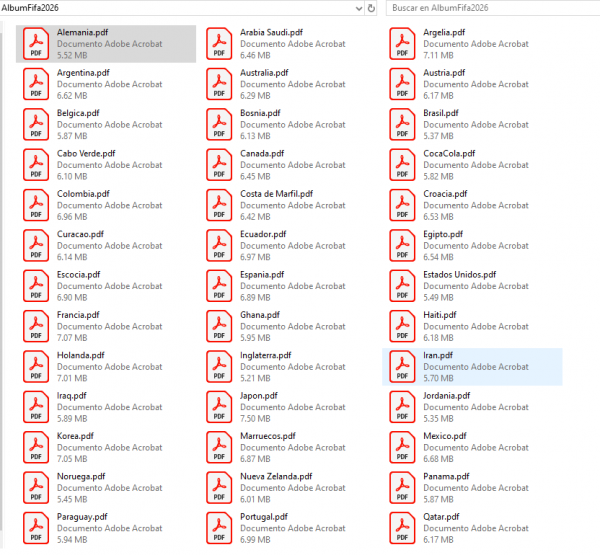
Task: Select the Cabo Verde.pdf PDF icon
Action: (x=36, y=165)
